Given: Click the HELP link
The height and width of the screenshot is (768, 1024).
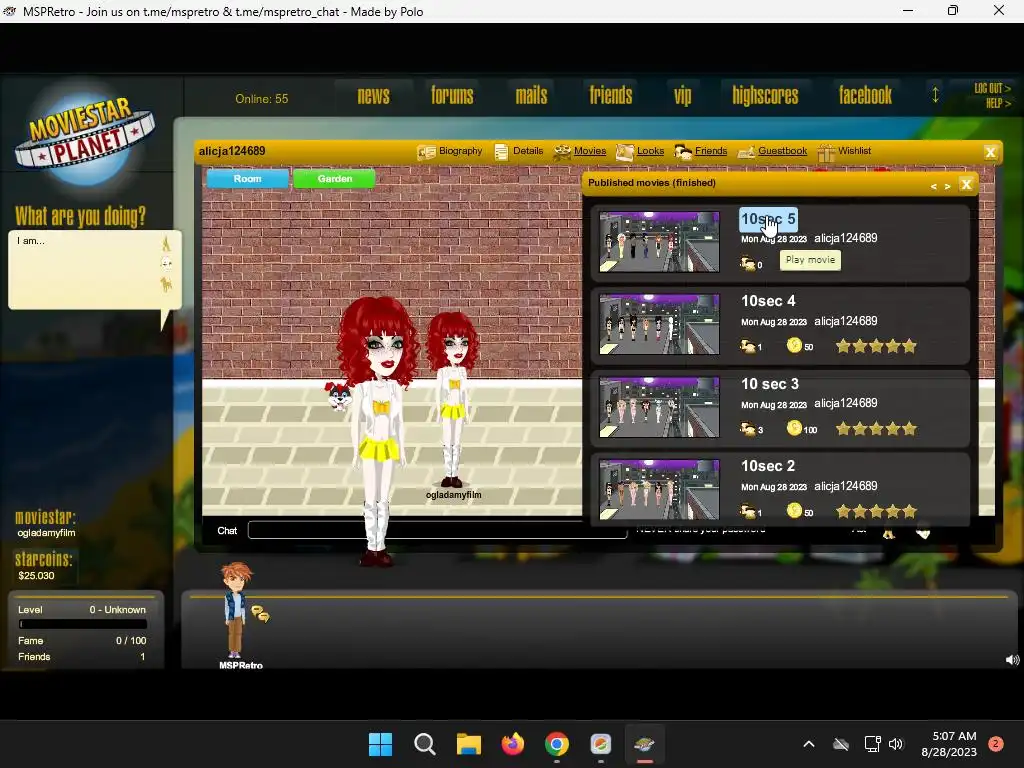Looking at the screenshot, I should point(998,103).
